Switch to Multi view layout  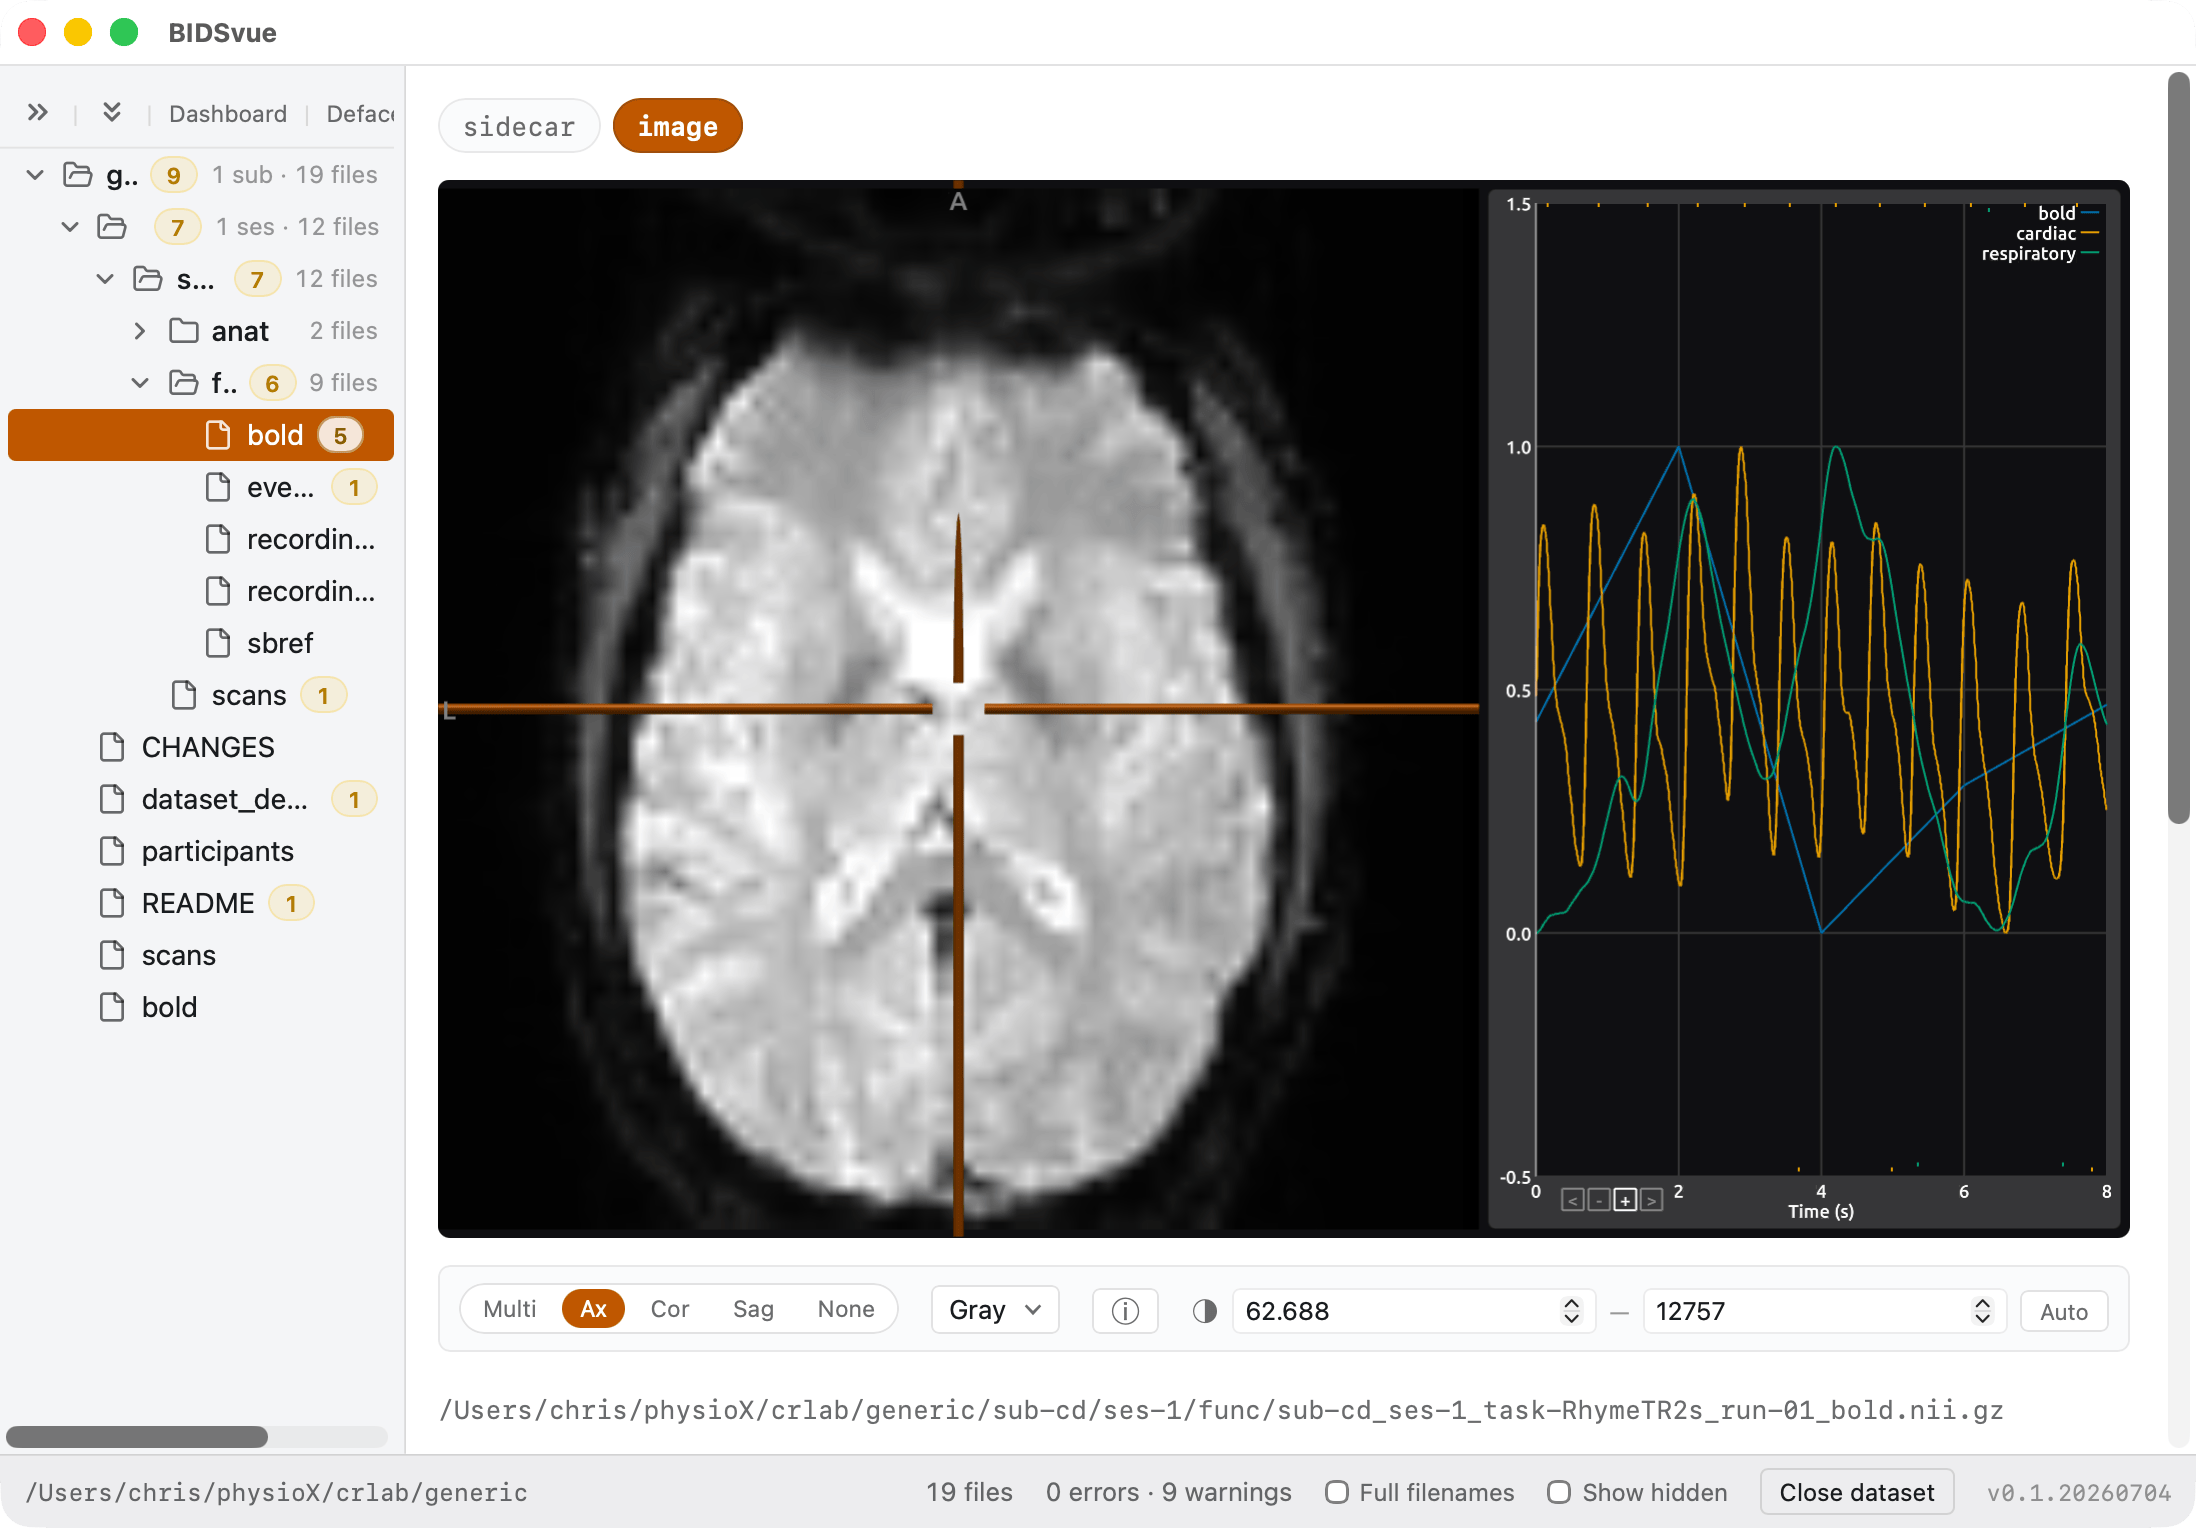click(510, 1309)
